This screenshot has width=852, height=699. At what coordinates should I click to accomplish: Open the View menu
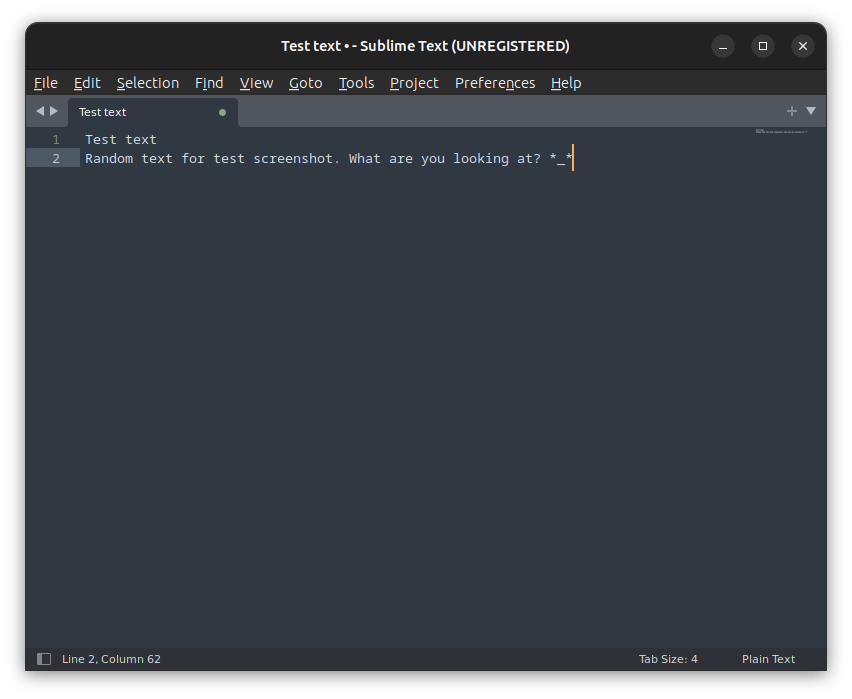[x=256, y=83]
